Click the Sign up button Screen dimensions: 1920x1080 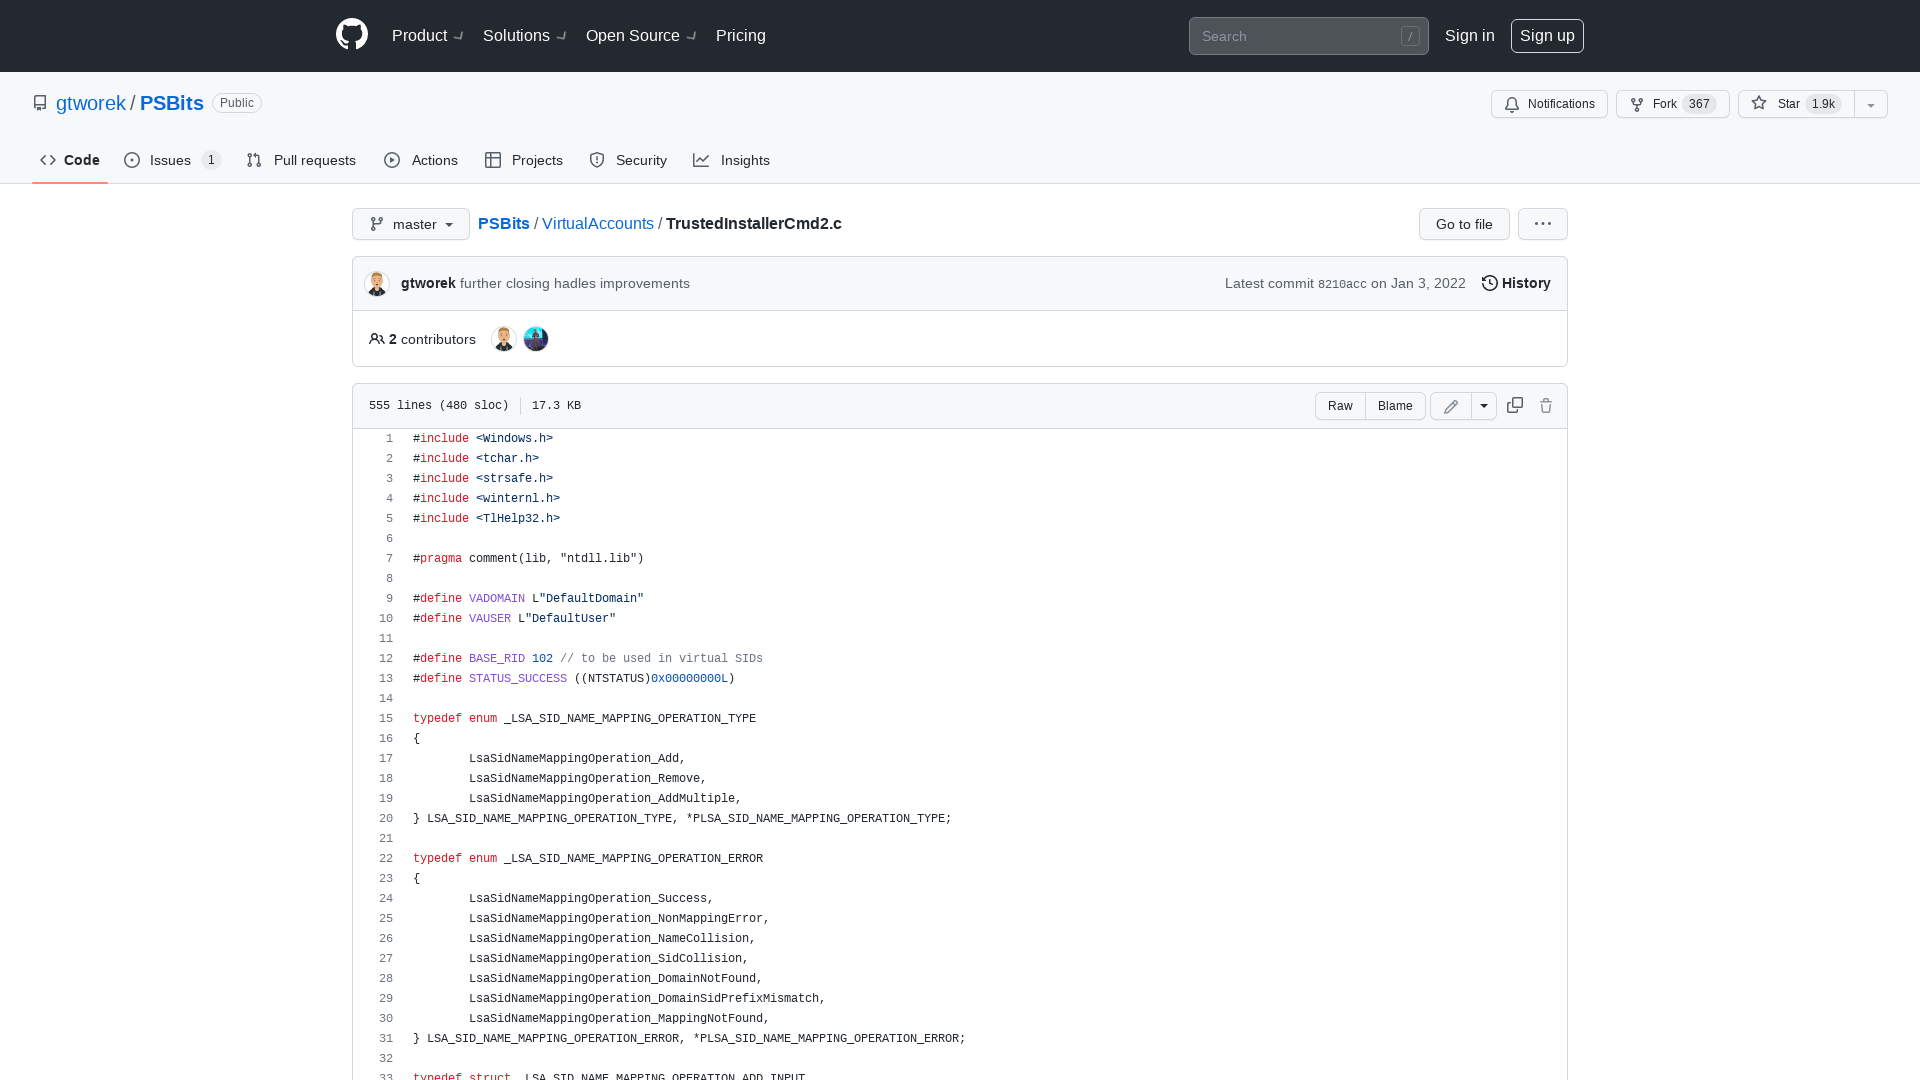click(1547, 36)
